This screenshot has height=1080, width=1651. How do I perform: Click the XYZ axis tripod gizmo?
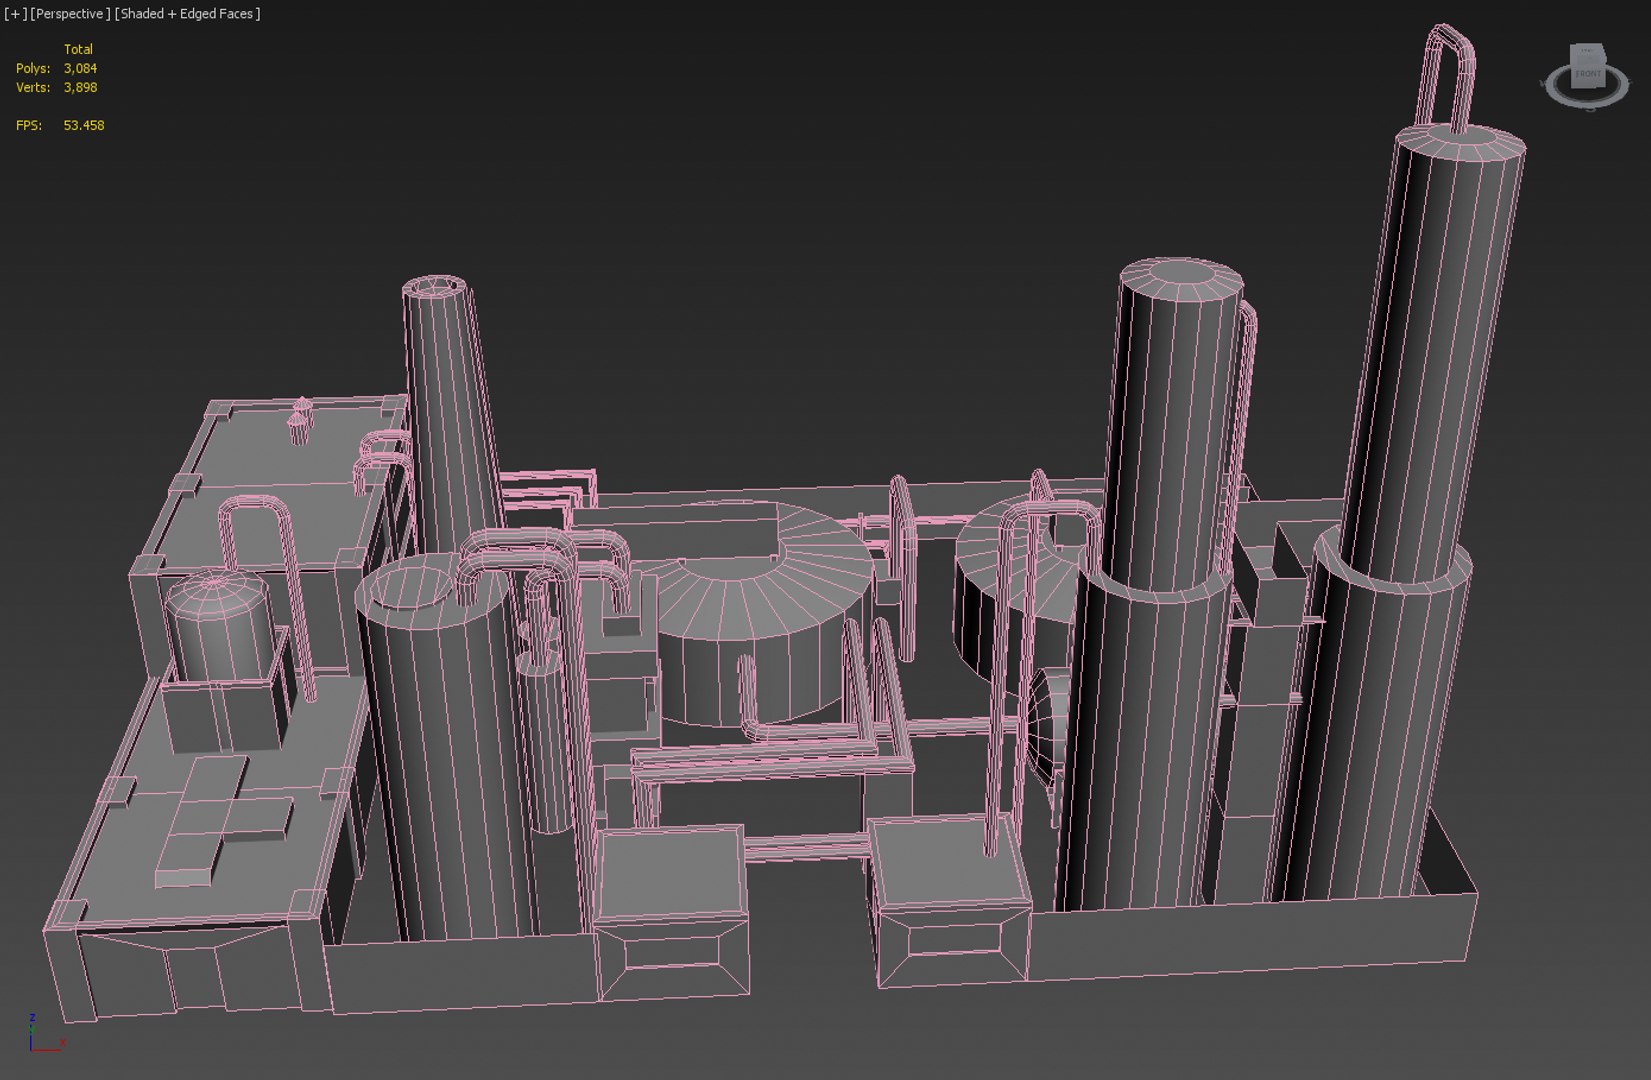pyautogui.click(x=45, y=1033)
